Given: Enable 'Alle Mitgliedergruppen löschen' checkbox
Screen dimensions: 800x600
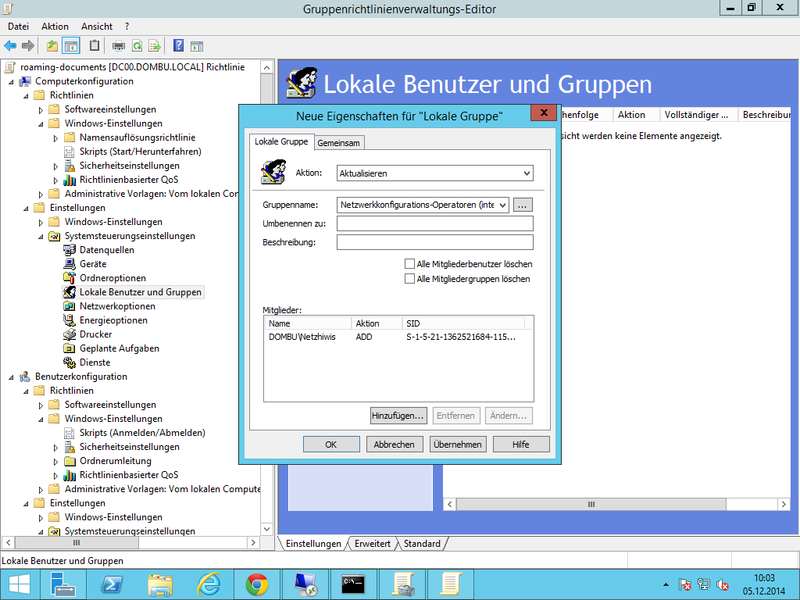Looking at the screenshot, I should (x=409, y=279).
